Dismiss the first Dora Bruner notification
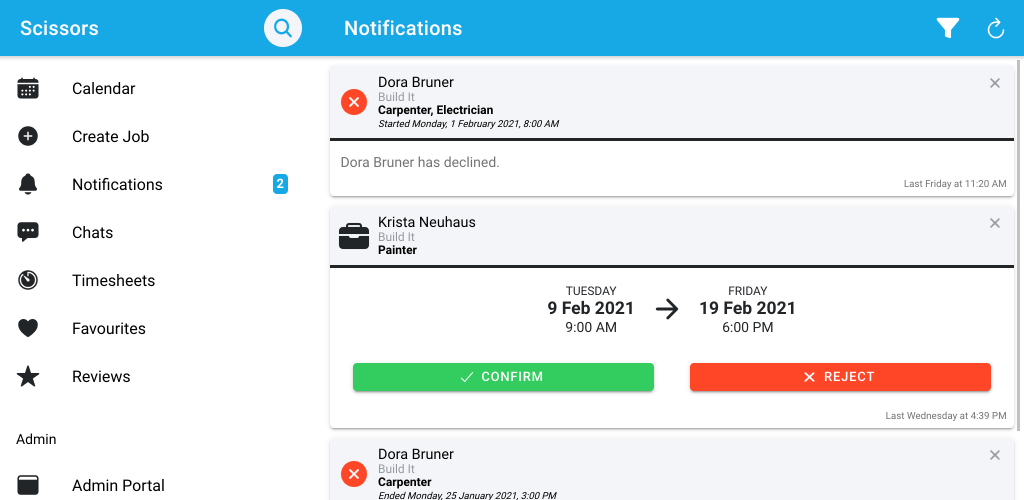Screen dimensions: 1024x500 coord(995,83)
